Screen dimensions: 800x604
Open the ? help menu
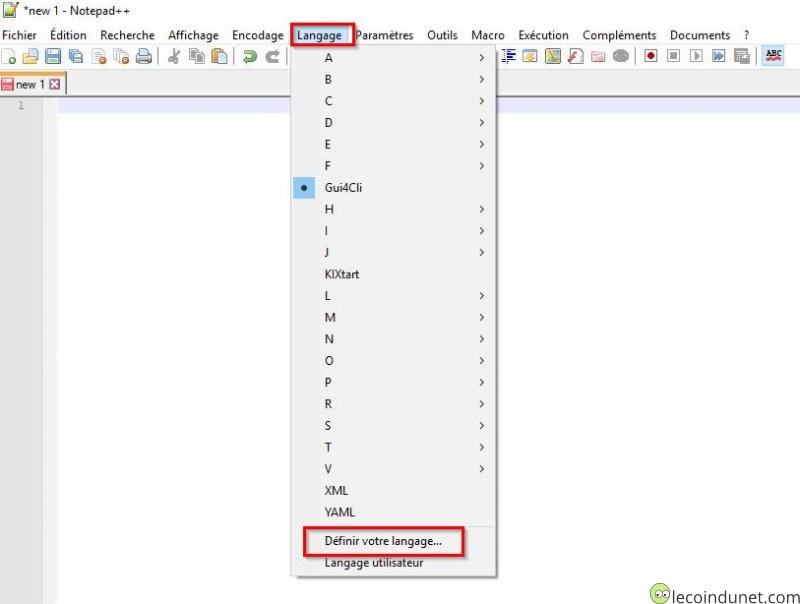click(746, 35)
